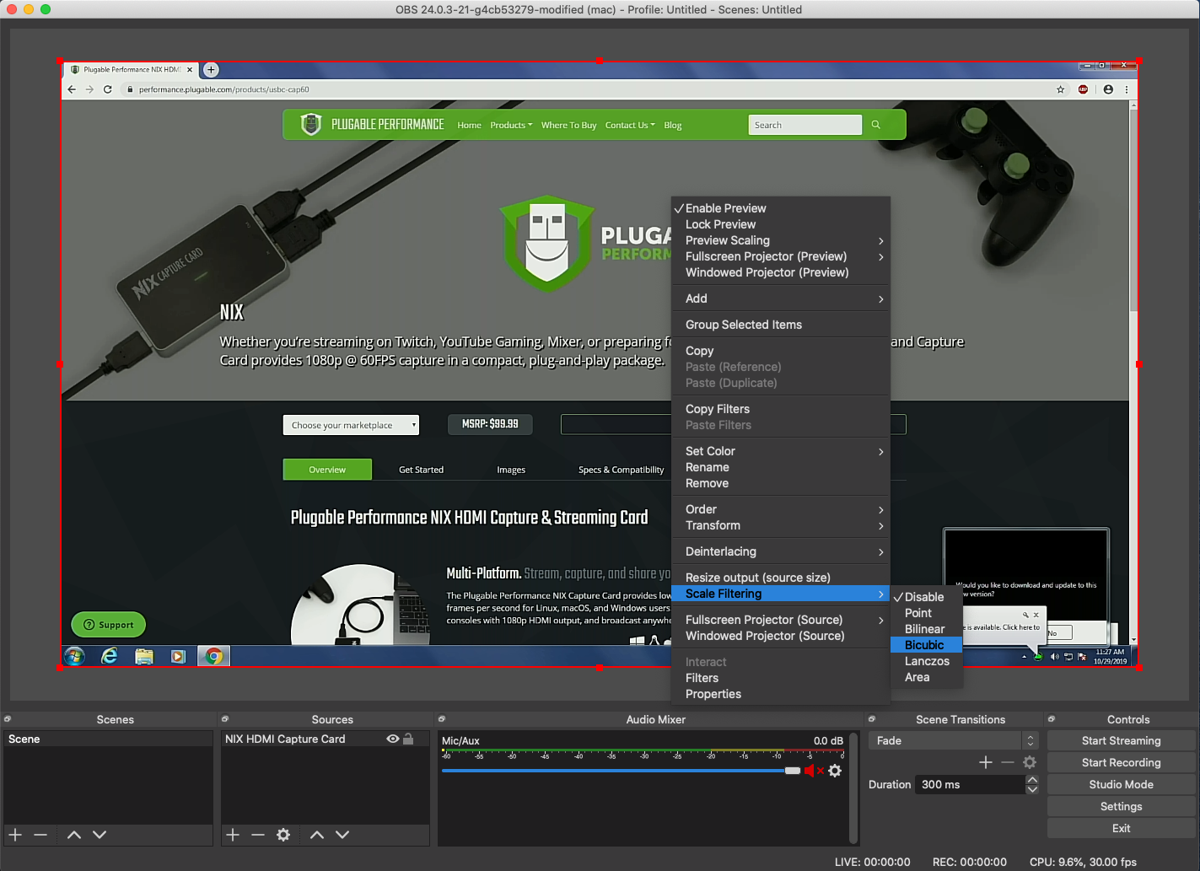Add a new source using the plus icon
Image resolution: width=1200 pixels, height=871 pixels.
231,834
